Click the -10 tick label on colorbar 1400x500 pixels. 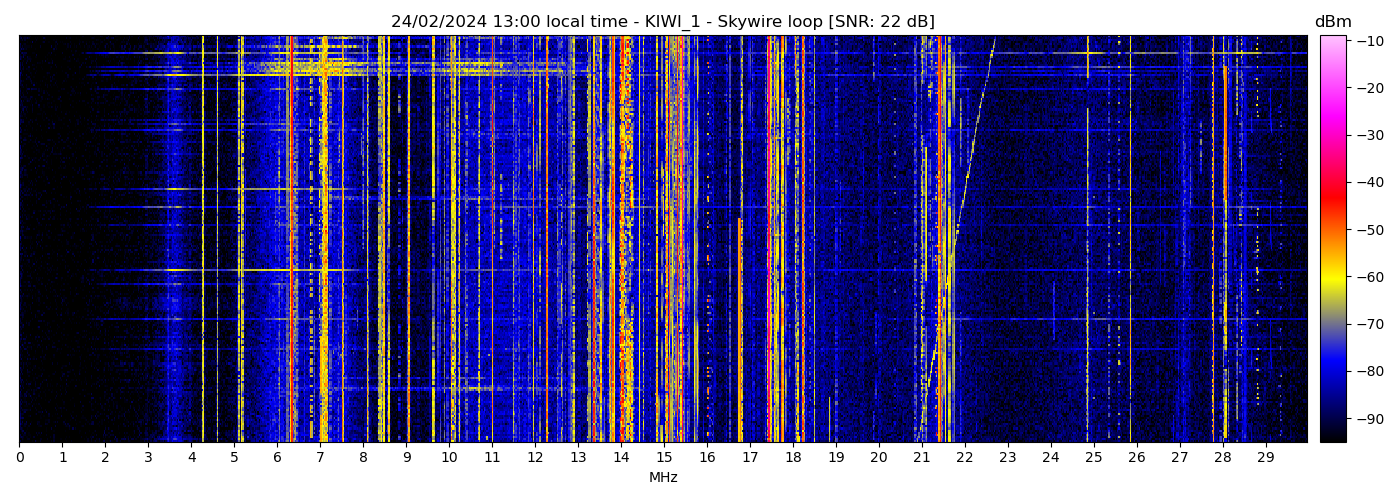point(1368,41)
